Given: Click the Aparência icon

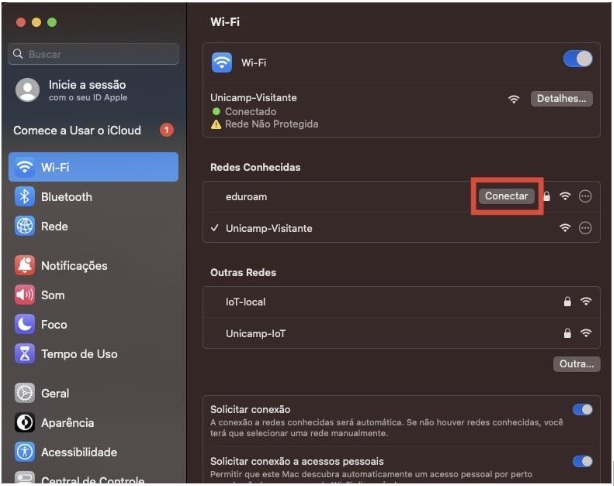Looking at the screenshot, I should pos(24,423).
